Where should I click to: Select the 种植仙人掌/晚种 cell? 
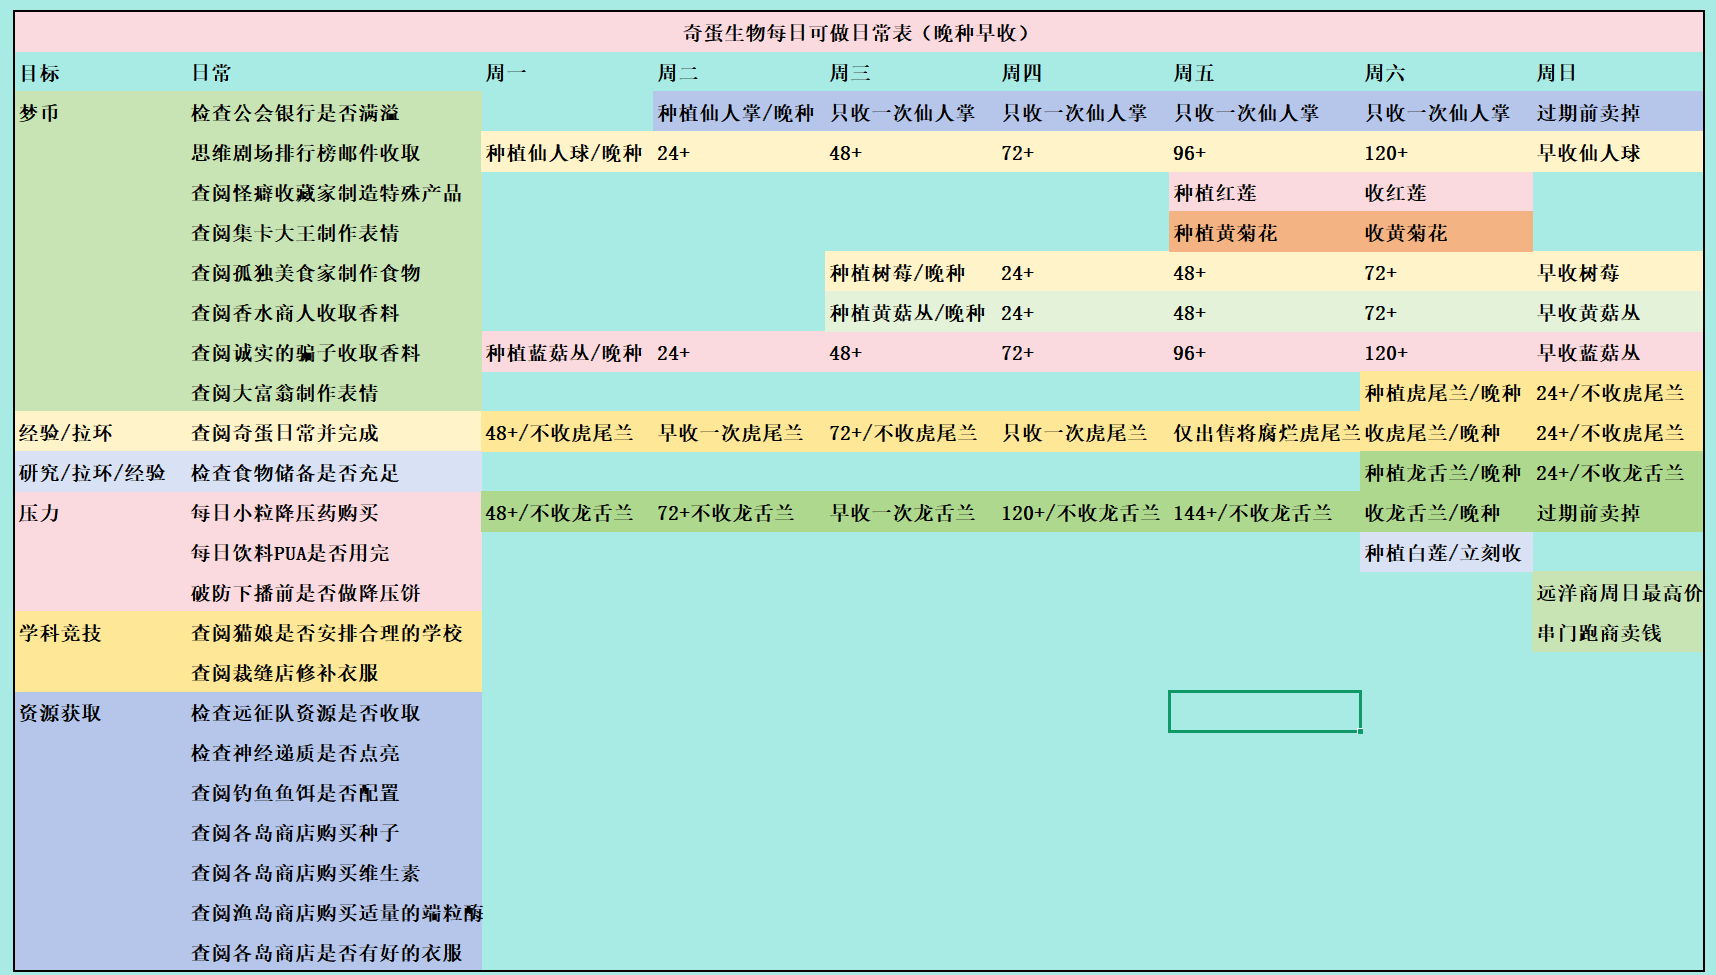(x=737, y=113)
